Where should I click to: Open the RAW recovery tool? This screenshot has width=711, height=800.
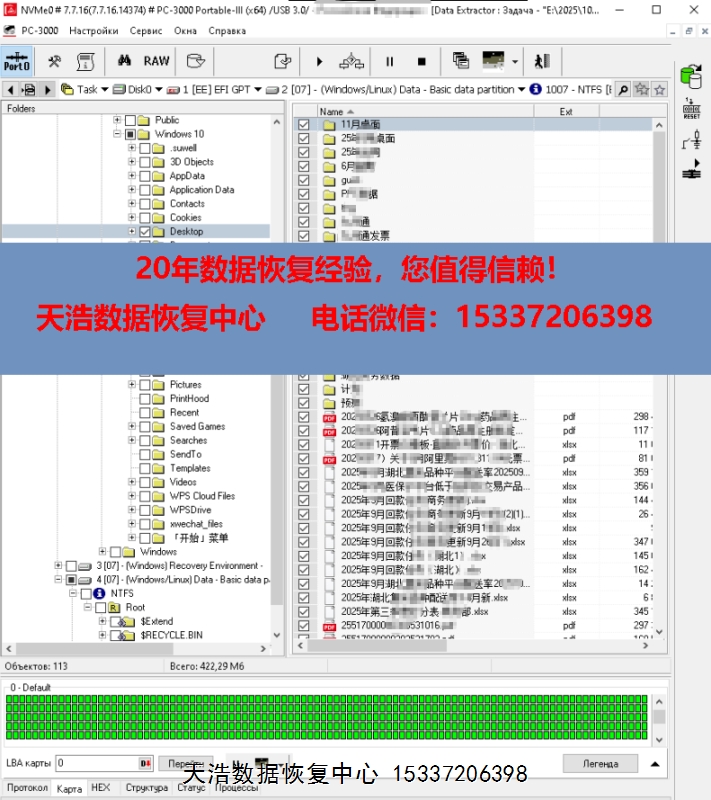point(157,61)
